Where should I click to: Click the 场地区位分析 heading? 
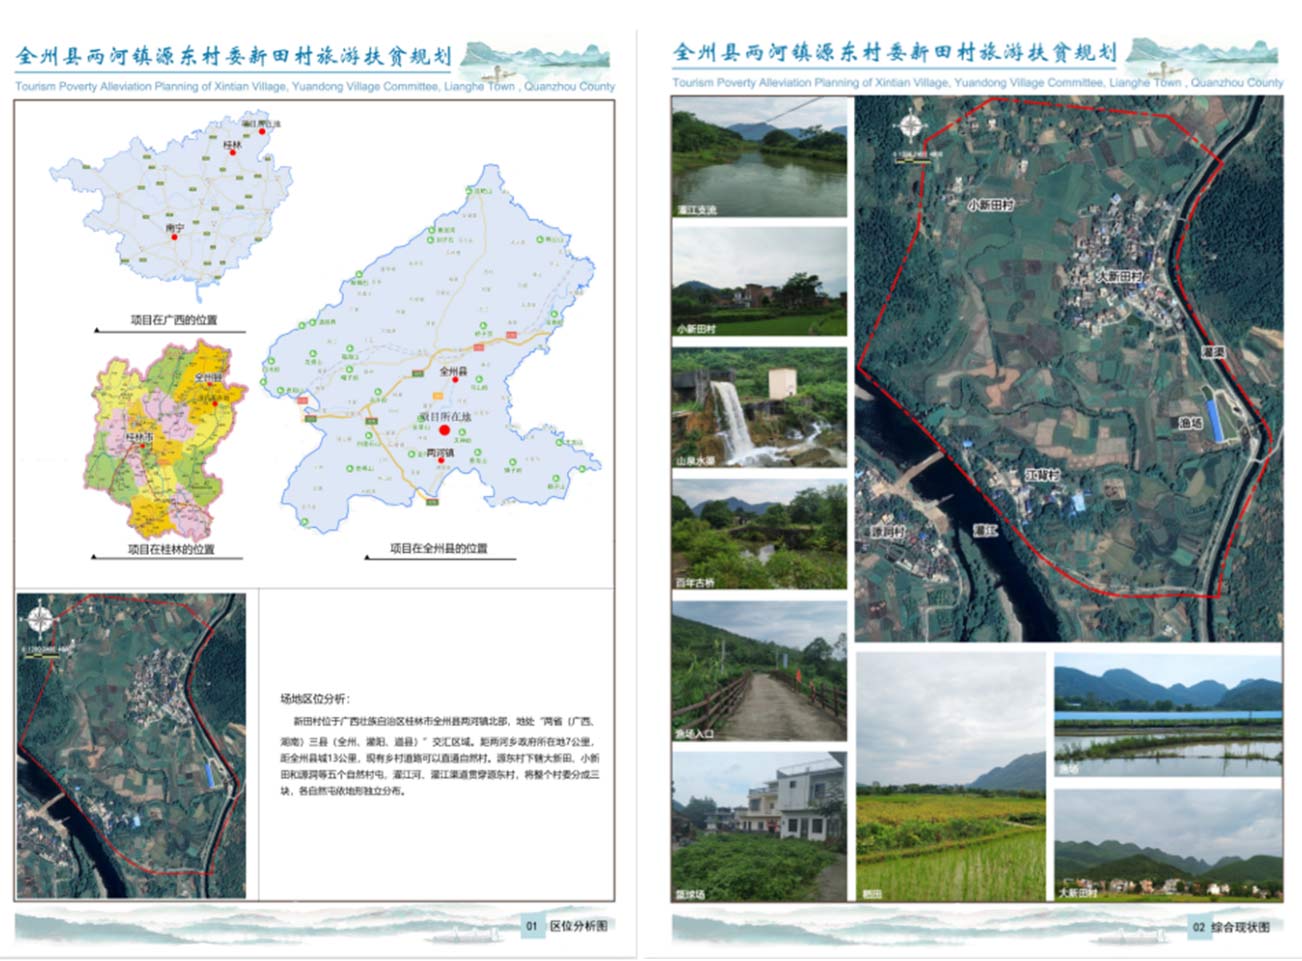315,699
